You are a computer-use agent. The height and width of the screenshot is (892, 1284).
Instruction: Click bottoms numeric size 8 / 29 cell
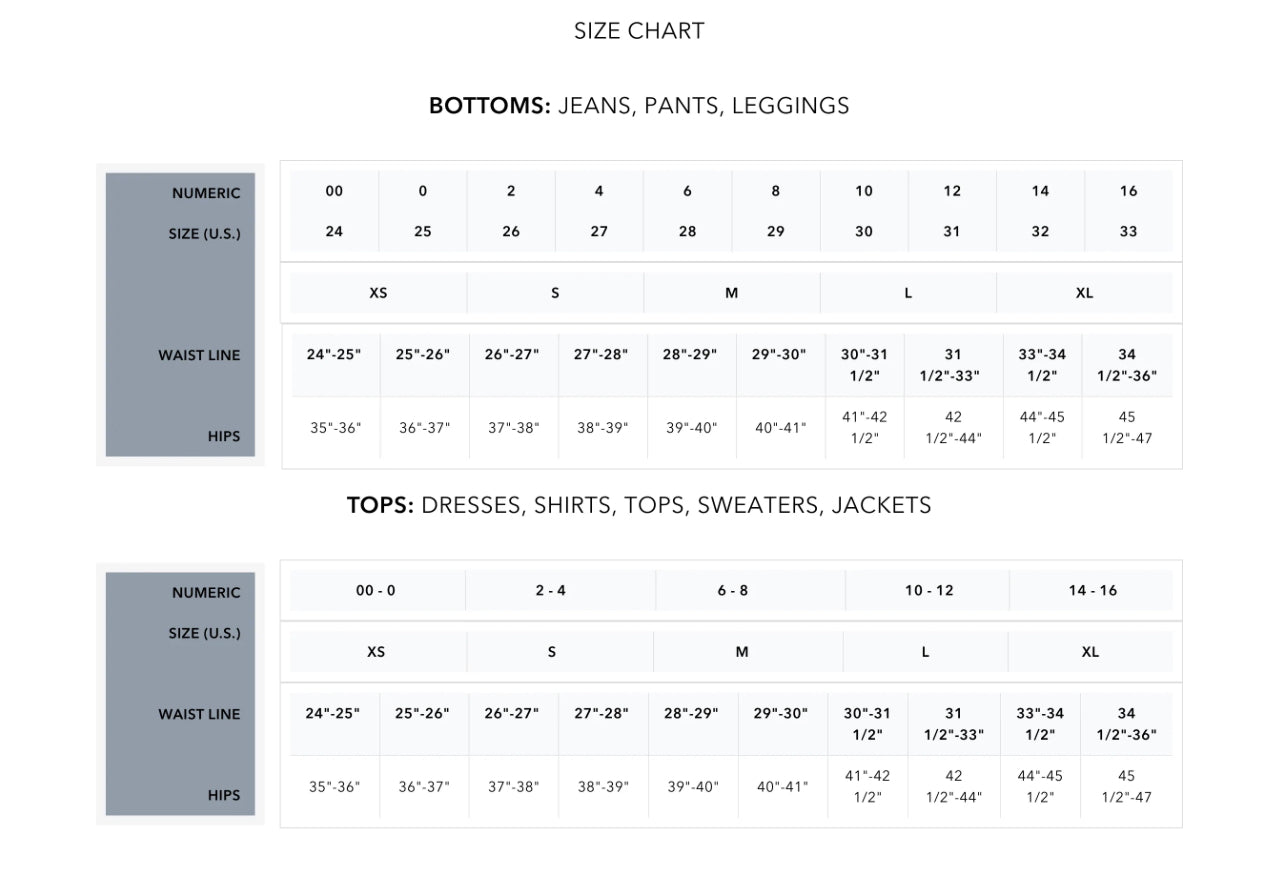tap(775, 211)
